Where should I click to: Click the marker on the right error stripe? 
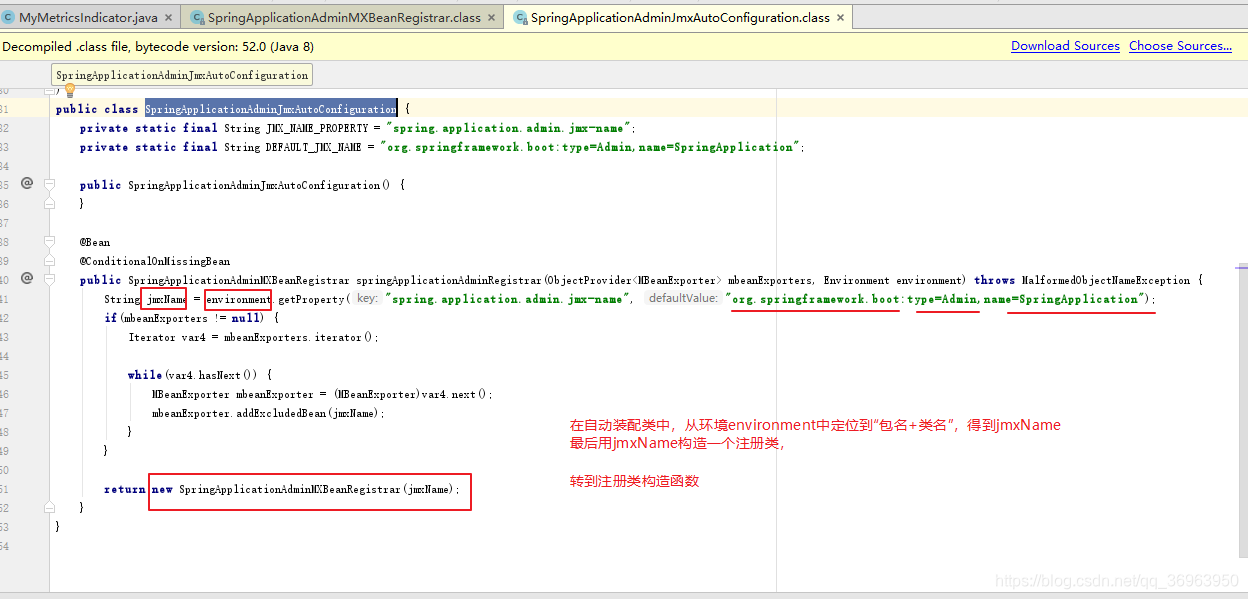point(1241,267)
